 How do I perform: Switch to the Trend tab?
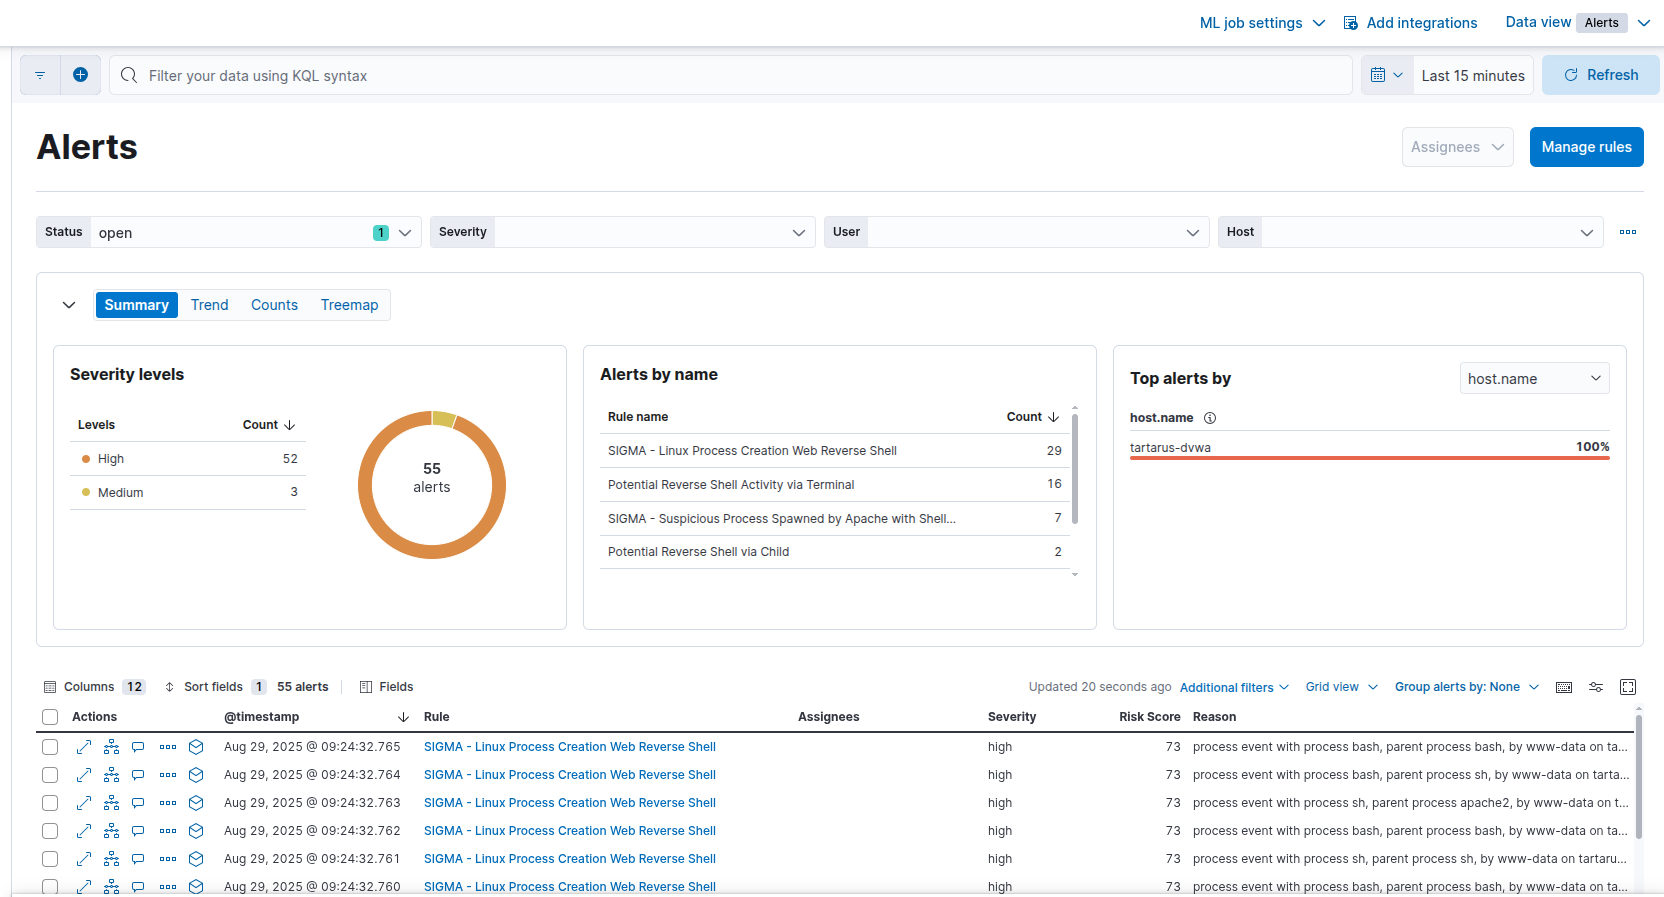[x=210, y=305]
